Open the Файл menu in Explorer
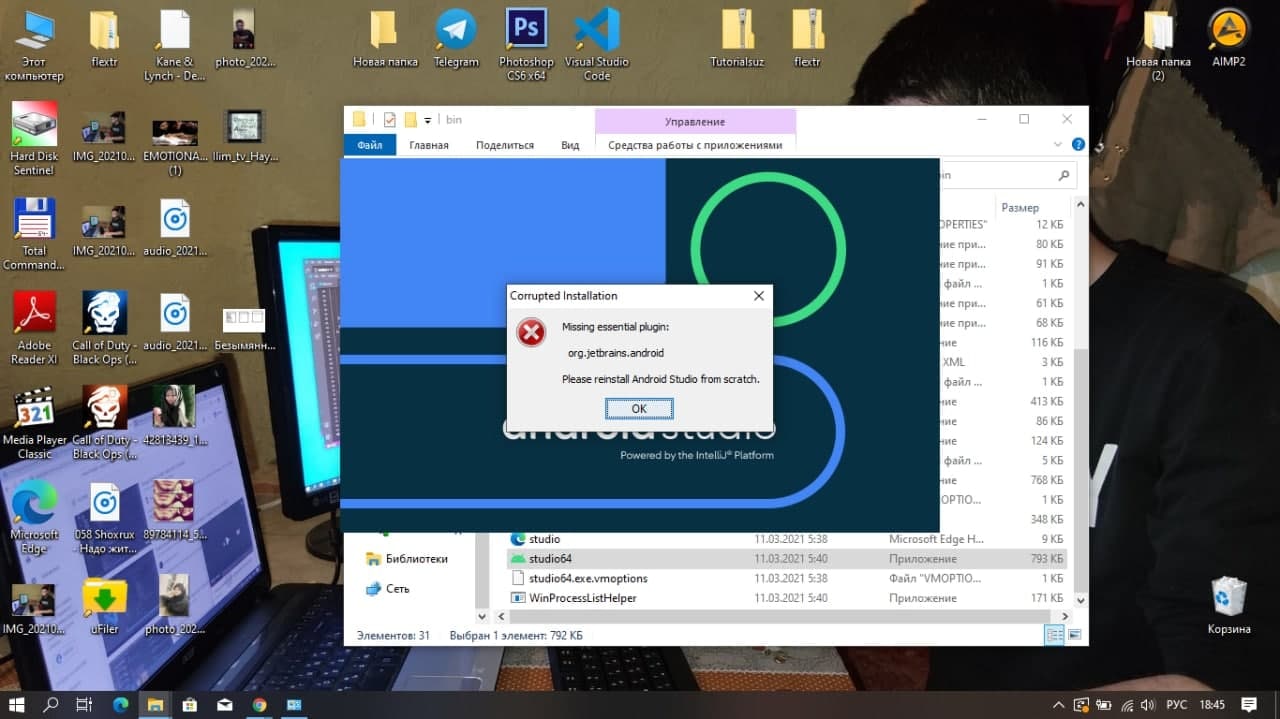 pos(369,145)
